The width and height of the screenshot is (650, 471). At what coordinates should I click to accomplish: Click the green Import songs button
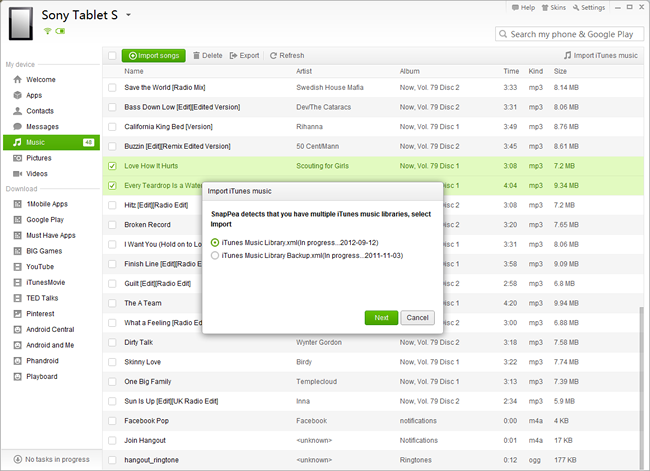click(154, 56)
